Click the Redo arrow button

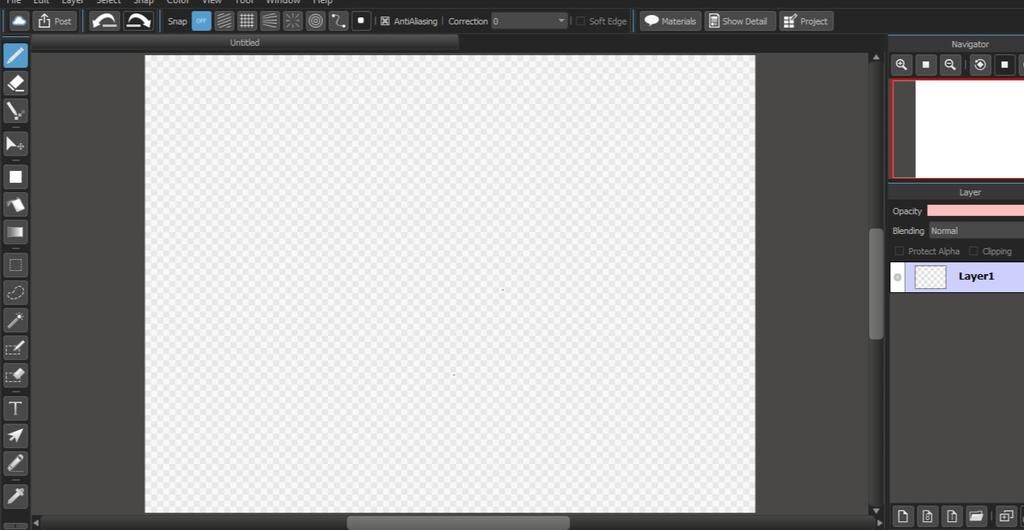[138, 21]
